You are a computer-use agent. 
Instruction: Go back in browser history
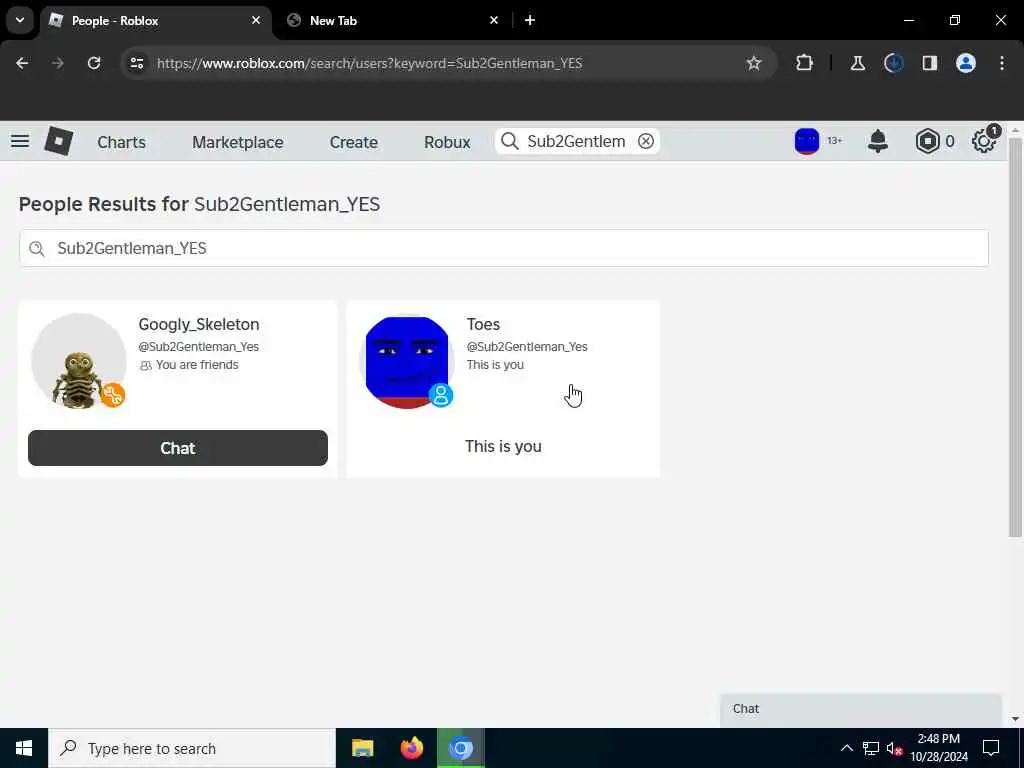coord(22,63)
